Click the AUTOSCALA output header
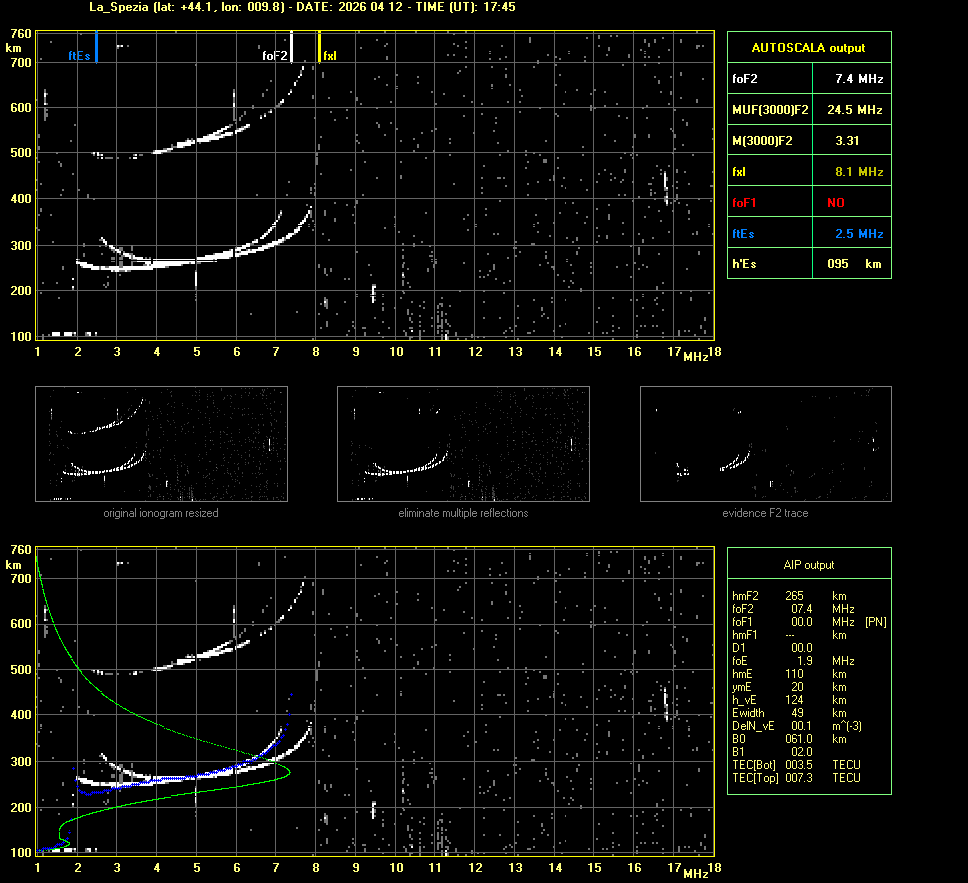The image size is (968, 883). [x=808, y=47]
